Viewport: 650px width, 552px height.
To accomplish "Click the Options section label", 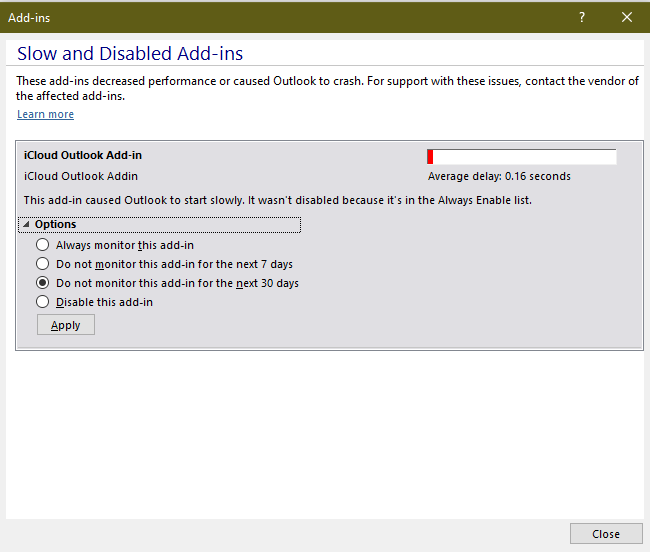I will tap(55, 225).
